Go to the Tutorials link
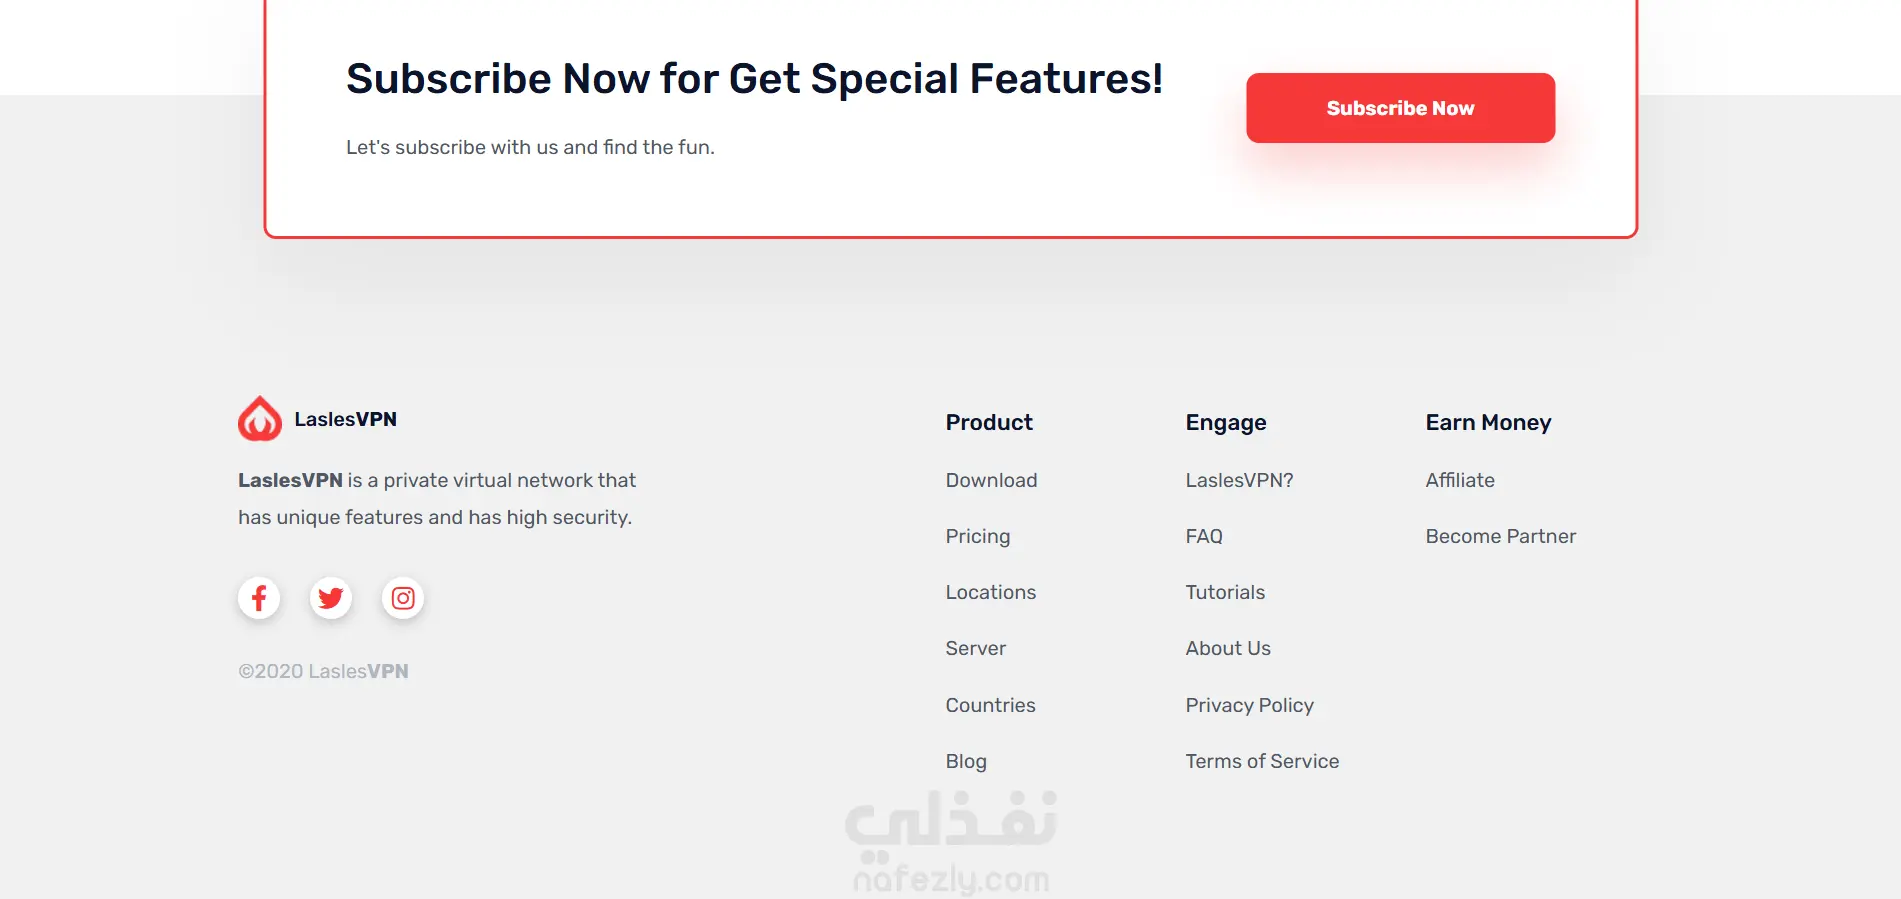 pos(1225,592)
